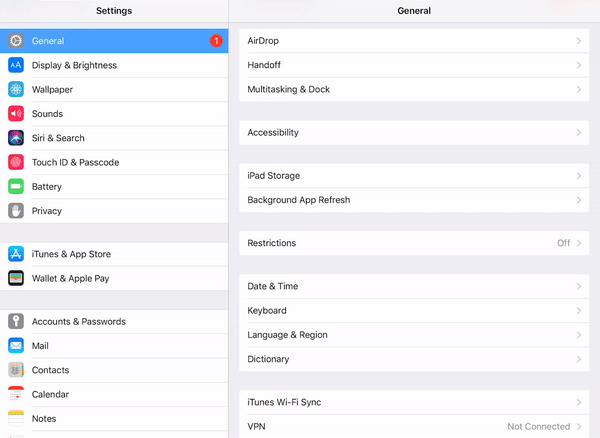The width and height of the screenshot is (600, 438).
Task: Click the AirDrop label
Action: [263, 41]
